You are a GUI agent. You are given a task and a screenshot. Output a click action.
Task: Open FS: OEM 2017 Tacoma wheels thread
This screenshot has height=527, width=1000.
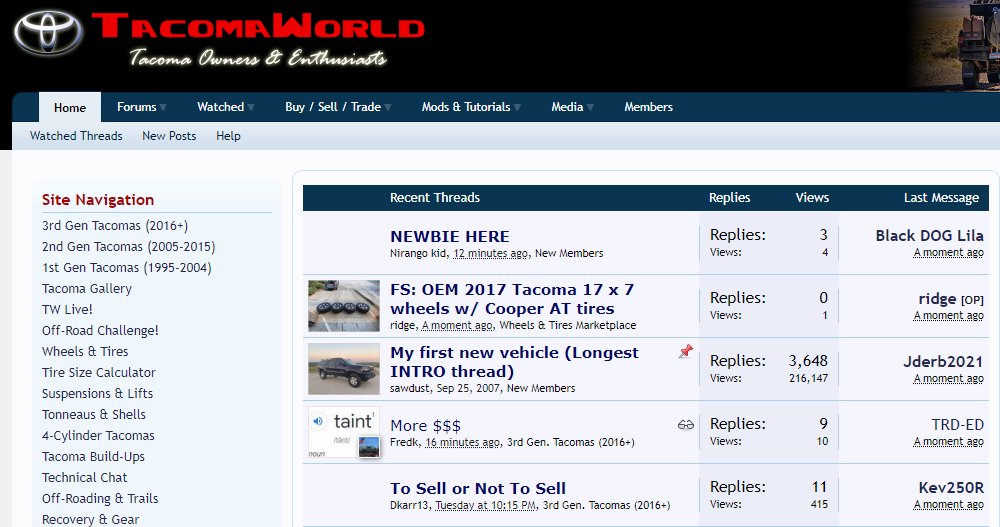point(512,299)
